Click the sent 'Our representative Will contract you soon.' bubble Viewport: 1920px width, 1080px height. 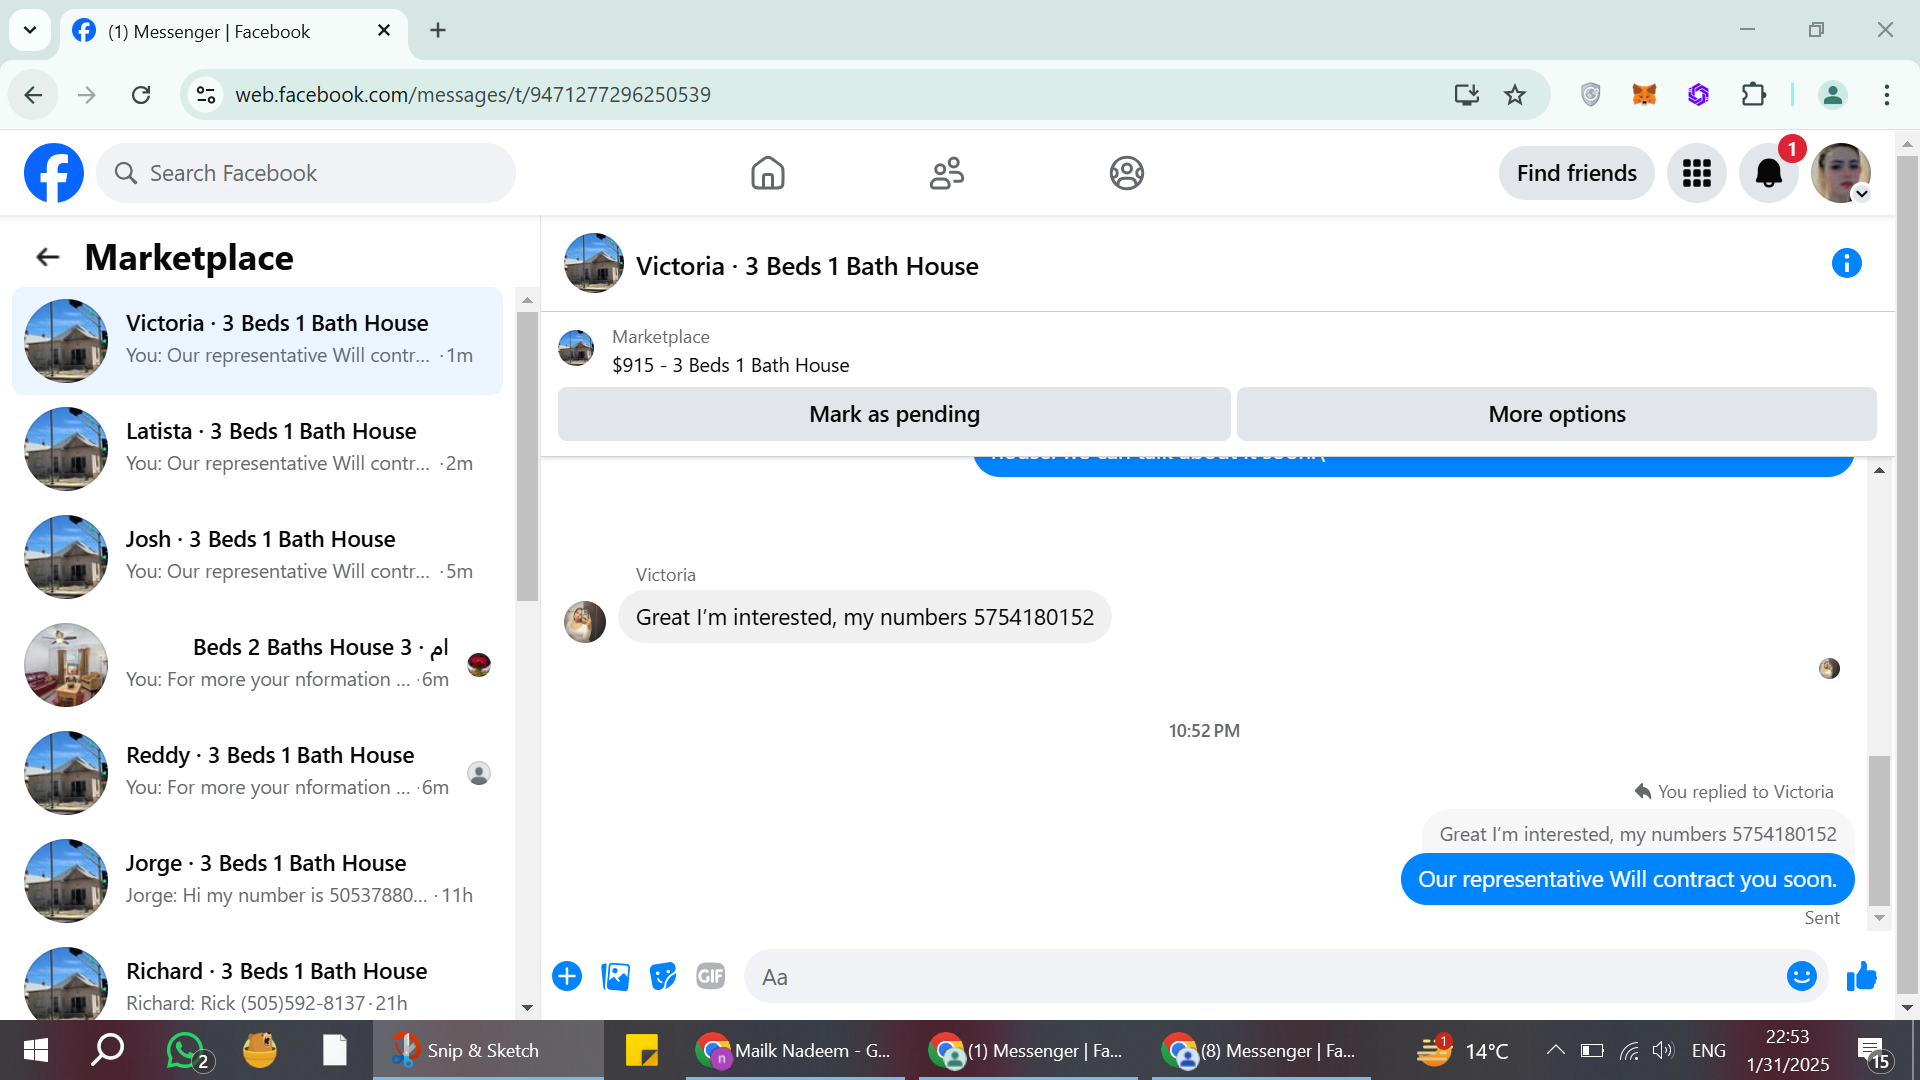[x=1627, y=879]
